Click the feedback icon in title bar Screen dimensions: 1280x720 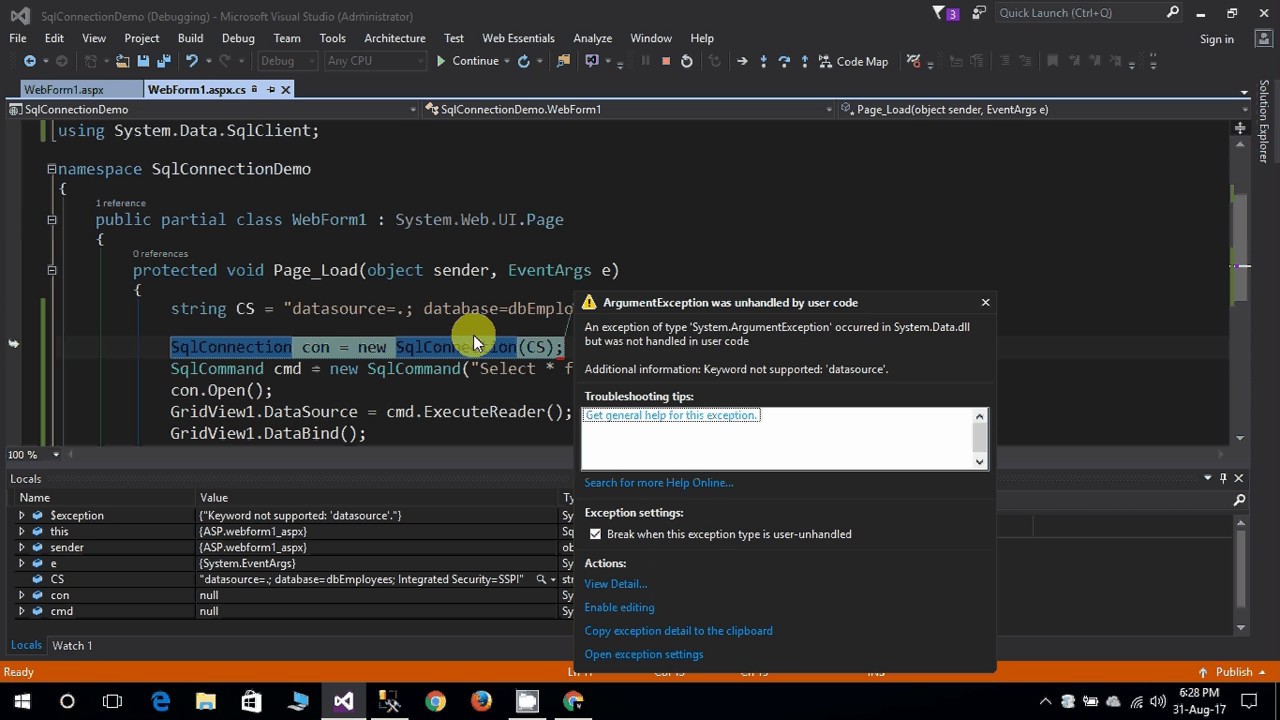(x=977, y=13)
